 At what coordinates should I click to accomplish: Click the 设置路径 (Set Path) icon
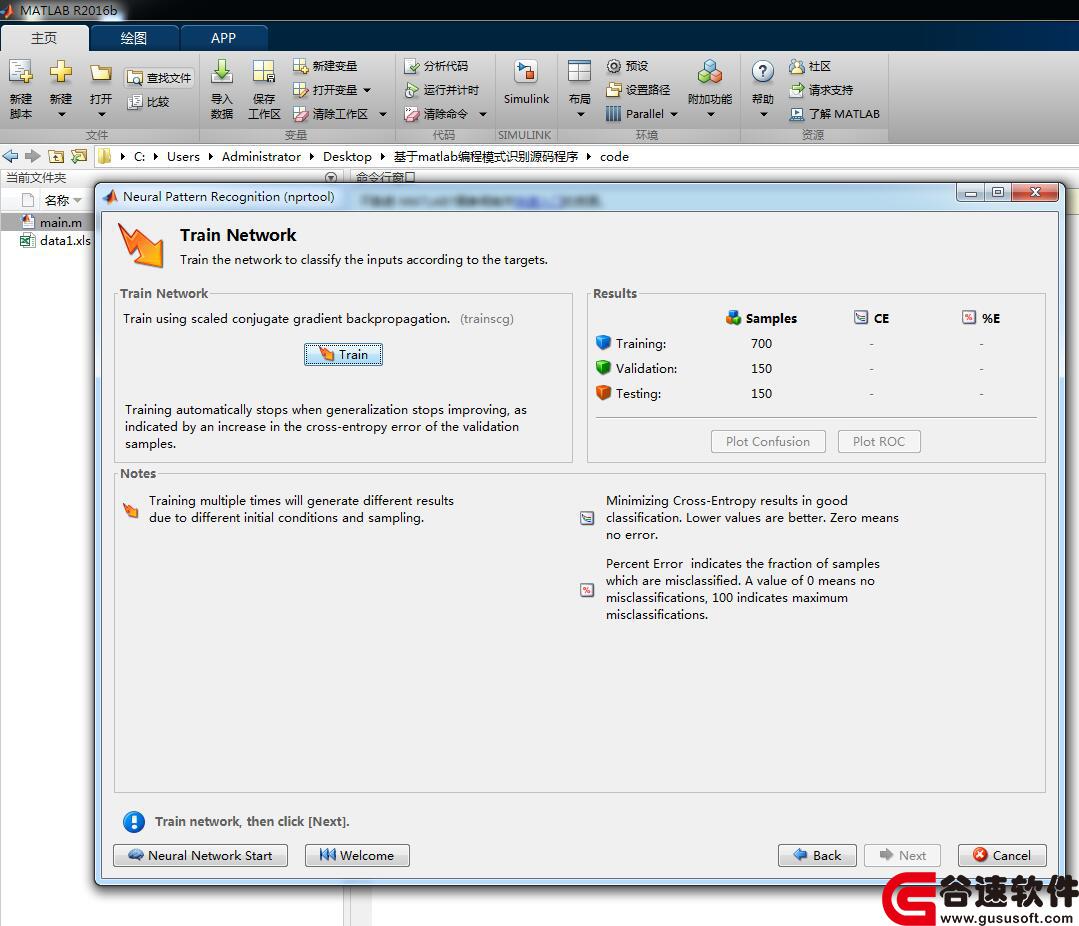pos(614,90)
